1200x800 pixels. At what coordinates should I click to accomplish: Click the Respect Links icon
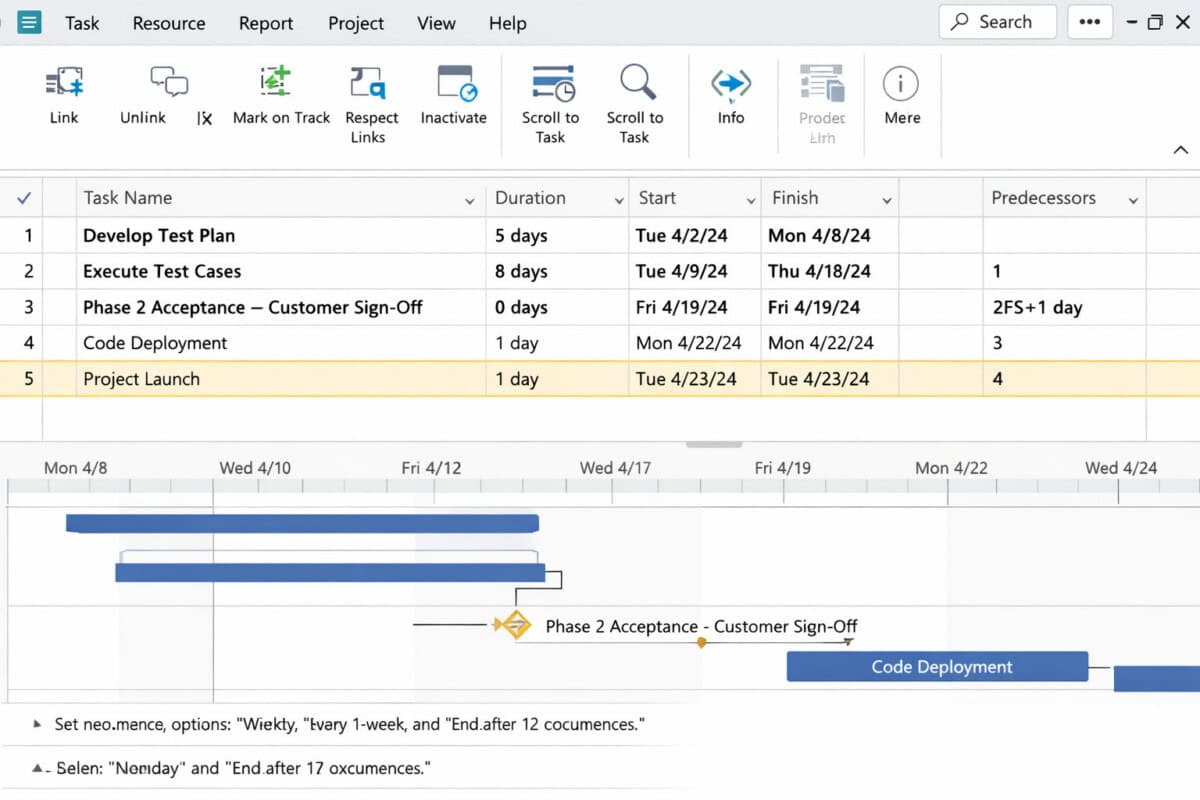pos(368,83)
